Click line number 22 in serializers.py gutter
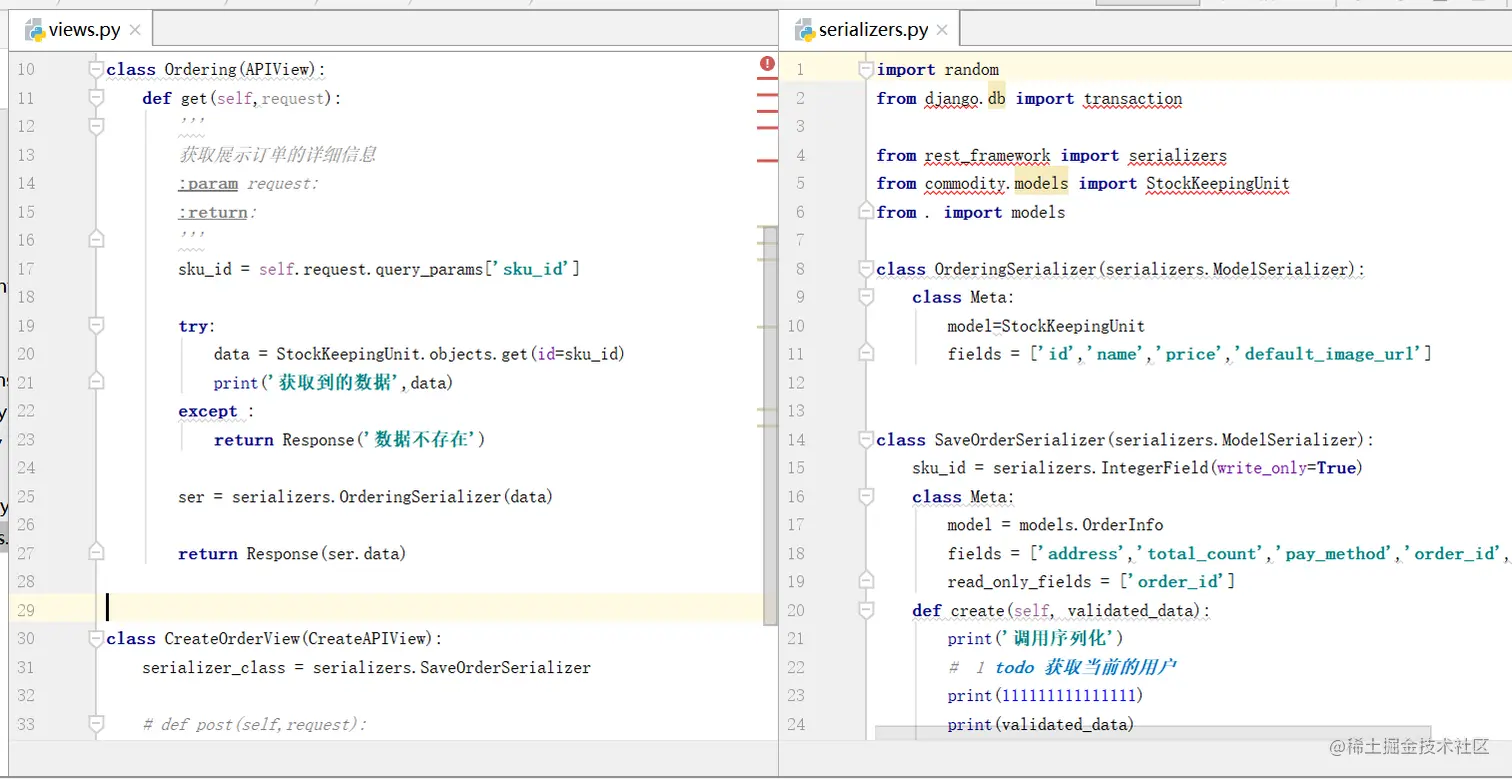Screen dimensions: 1512x779 click(x=796, y=667)
